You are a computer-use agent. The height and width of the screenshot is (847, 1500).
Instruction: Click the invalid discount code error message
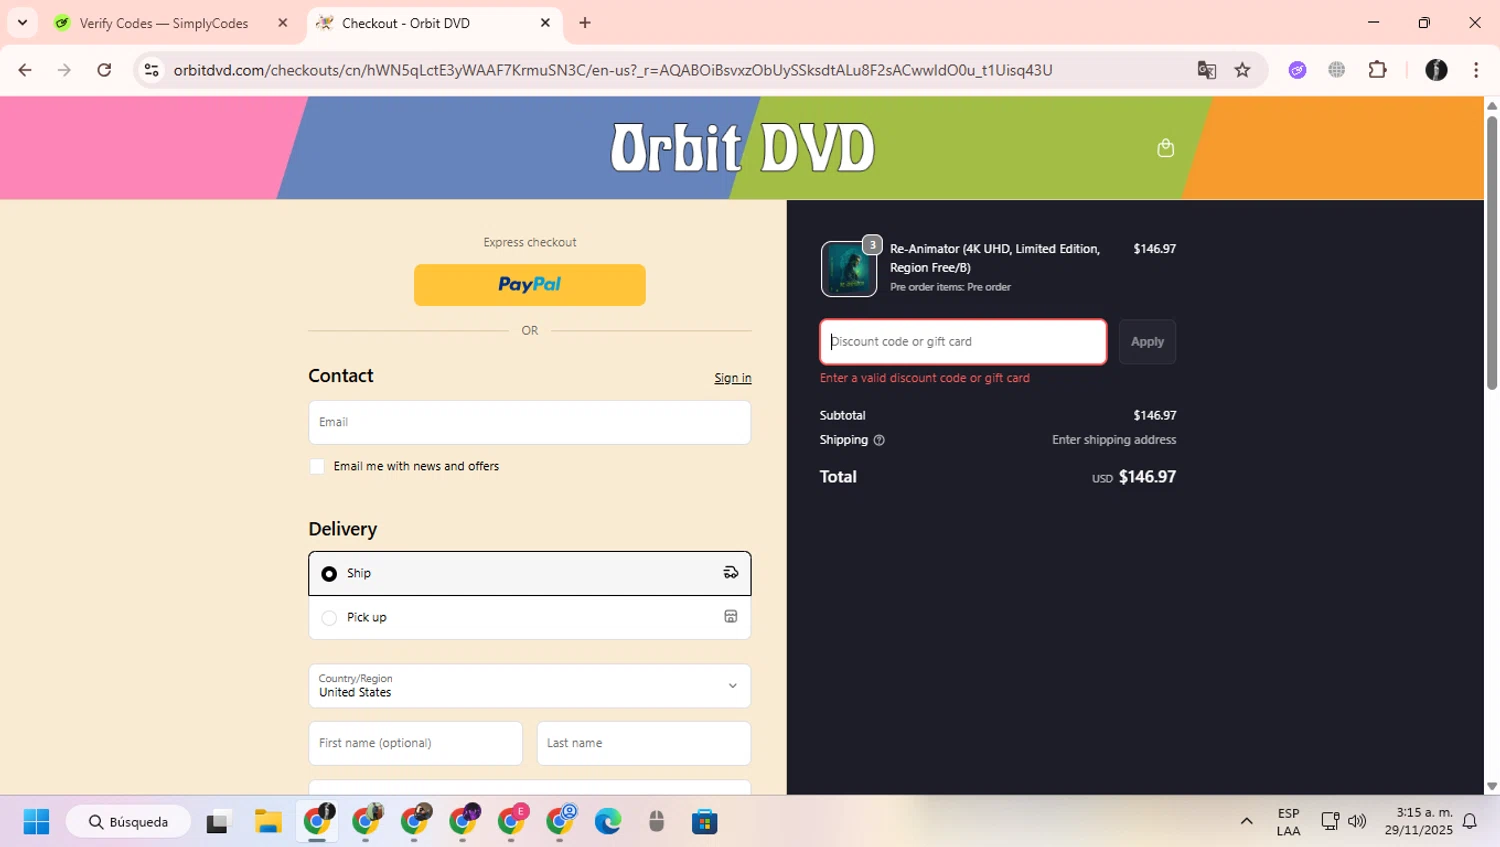[x=925, y=378]
